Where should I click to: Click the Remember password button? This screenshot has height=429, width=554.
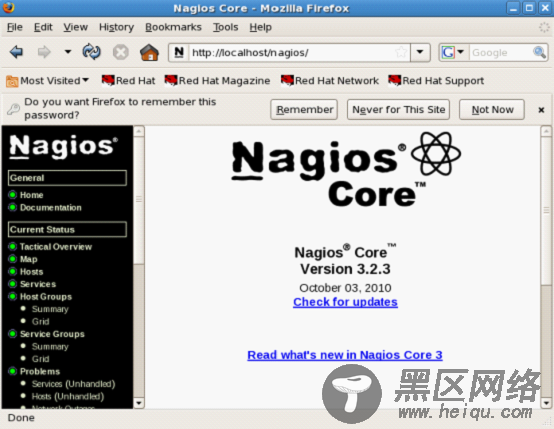pos(304,110)
